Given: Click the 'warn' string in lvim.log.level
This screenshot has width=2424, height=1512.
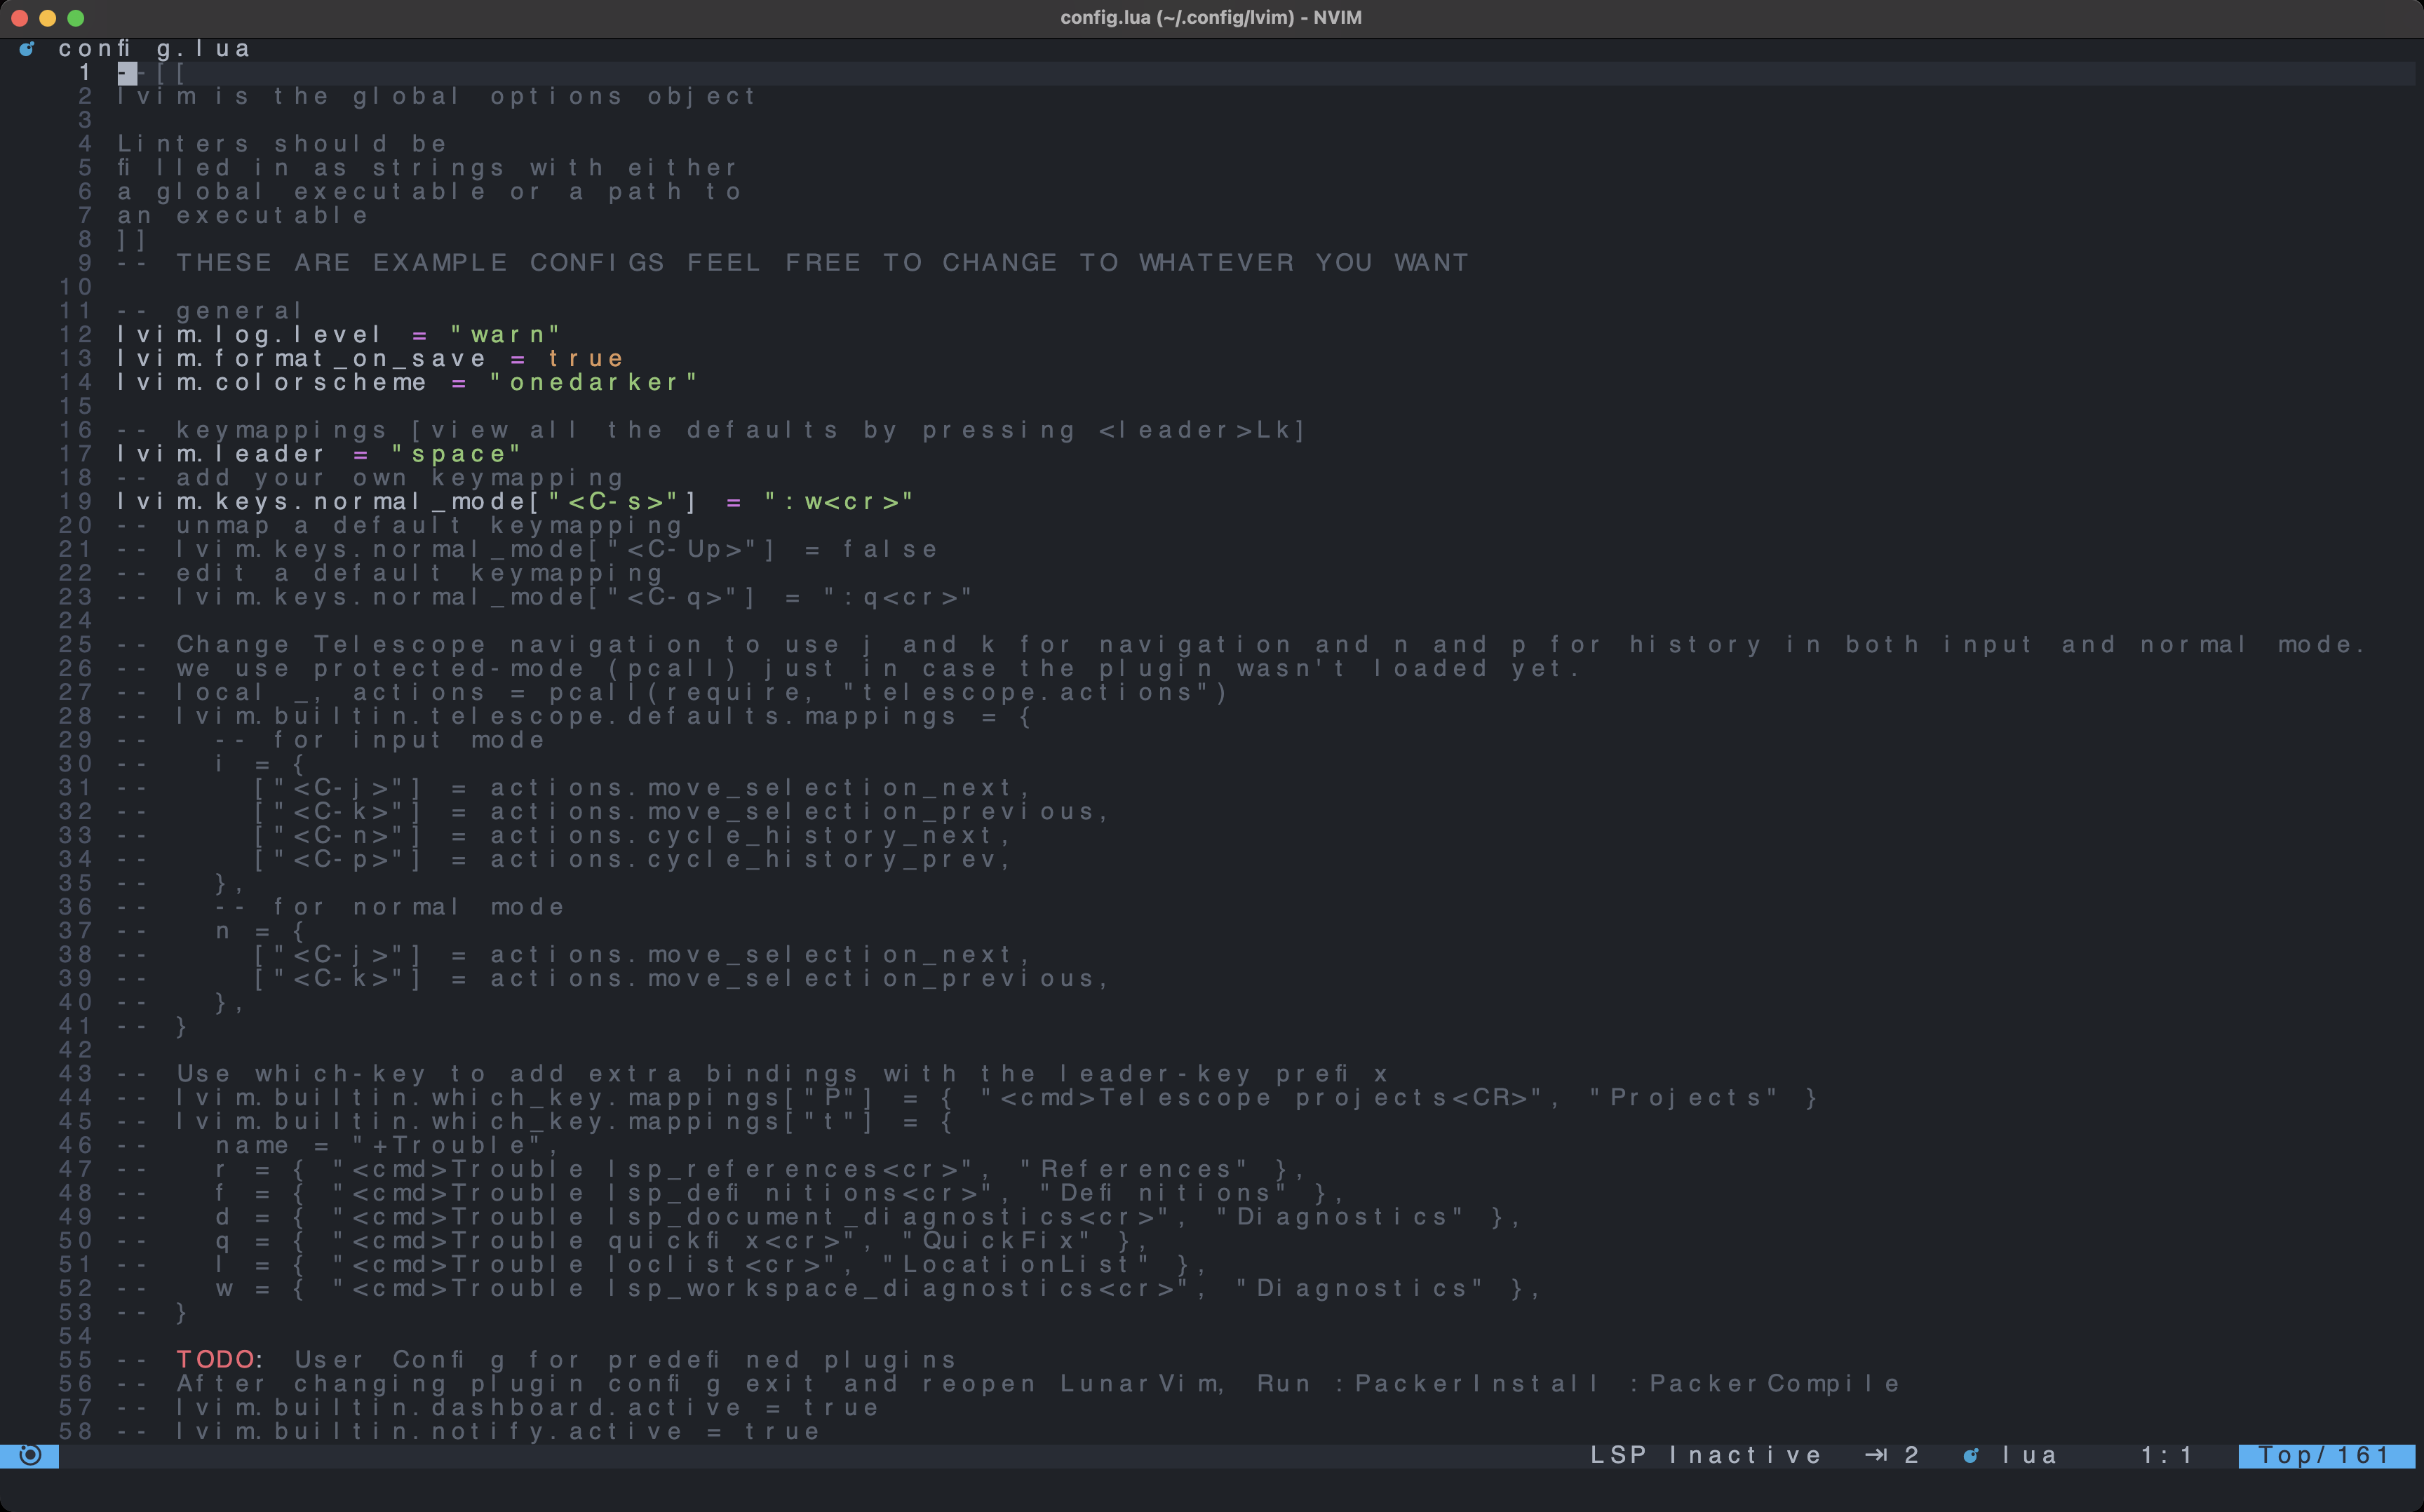Looking at the screenshot, I should [x=504, y=334].
